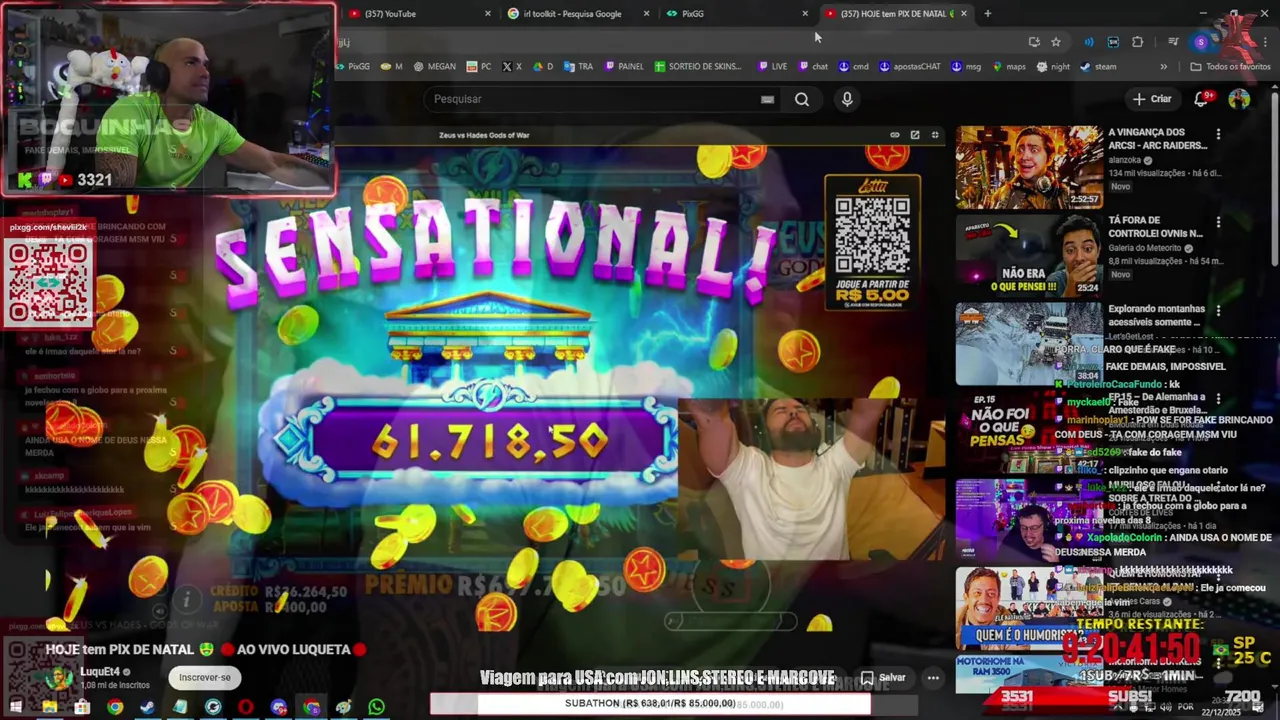Launch Microsoft Store from the taskbar
1280x720 pixels.
[x=82, y=707]
